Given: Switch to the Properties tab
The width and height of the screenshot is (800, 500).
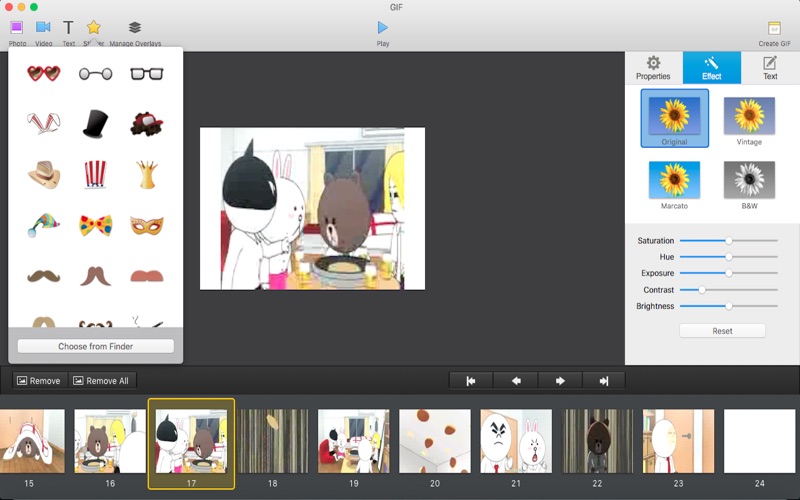Looking at the screenshot, I should click(x=653, y=67).
